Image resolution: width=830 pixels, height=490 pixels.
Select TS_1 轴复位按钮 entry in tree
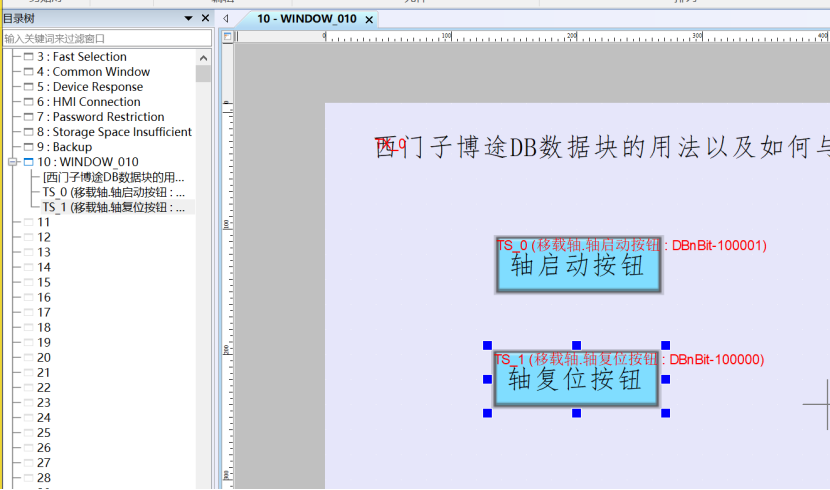(x=114, y=207)
